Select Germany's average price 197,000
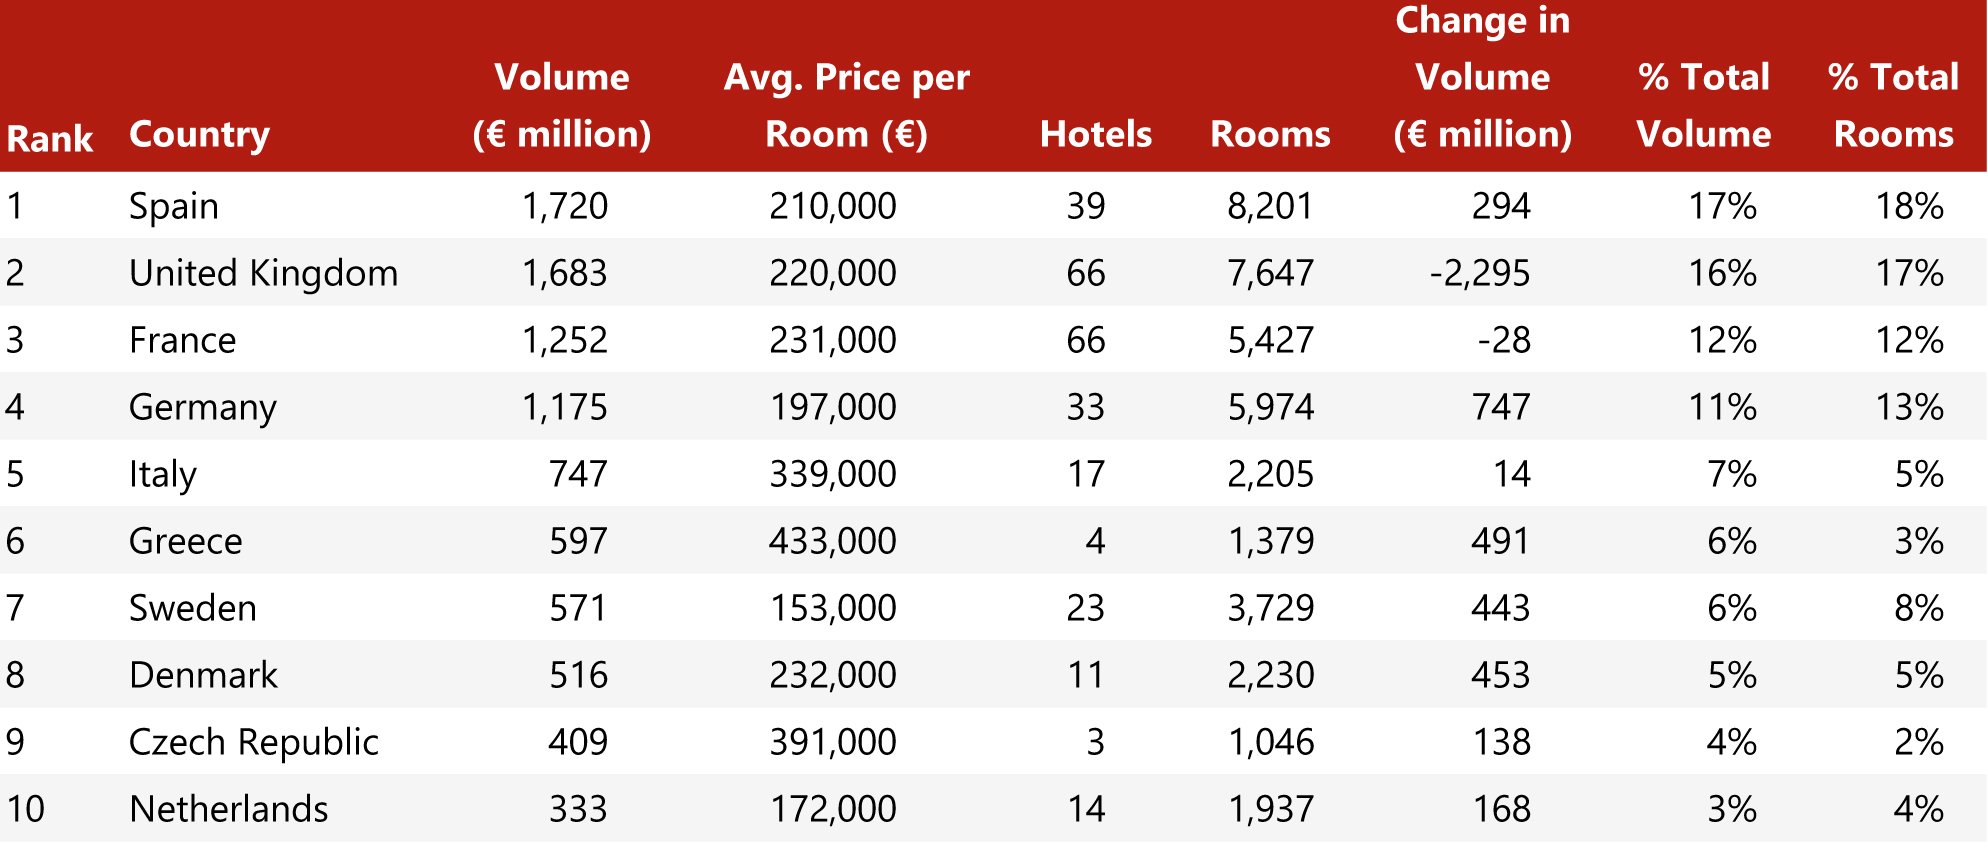 832,407
